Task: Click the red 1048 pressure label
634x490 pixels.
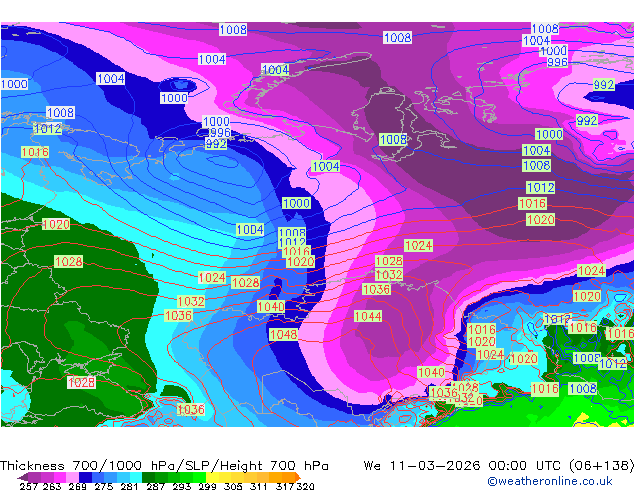Action: click(x=283, y=335)
